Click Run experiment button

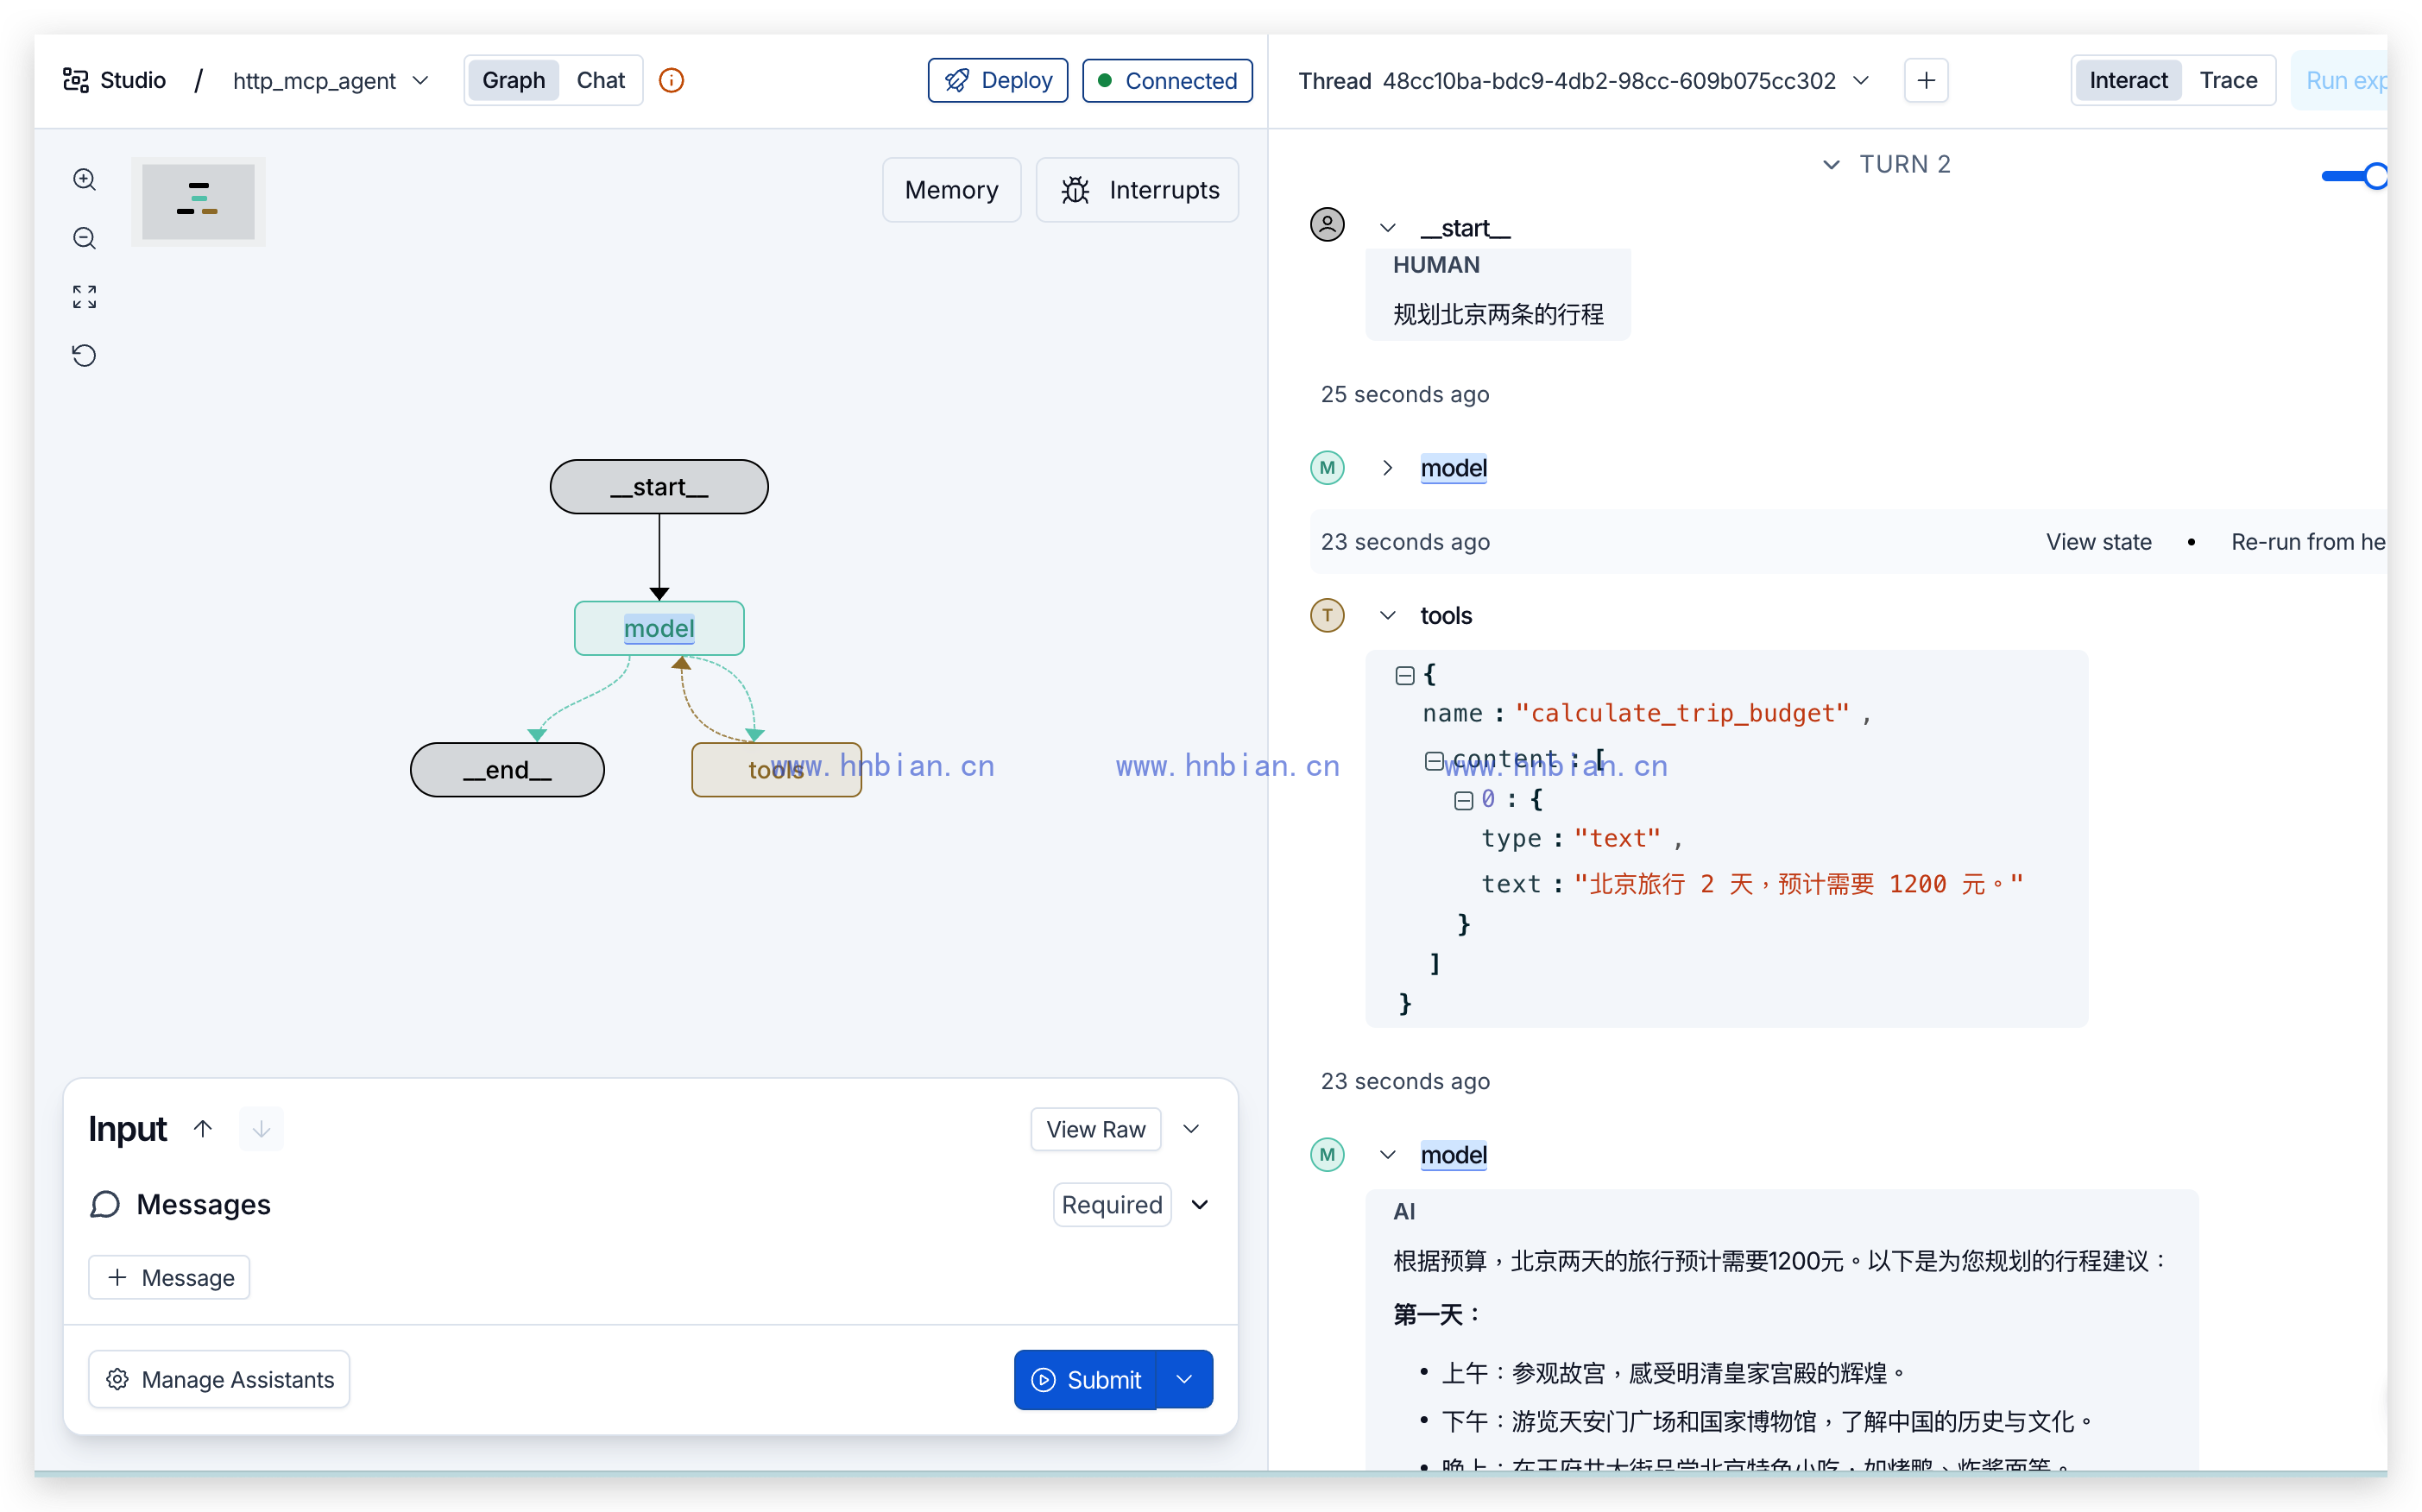click(2341, 80)
